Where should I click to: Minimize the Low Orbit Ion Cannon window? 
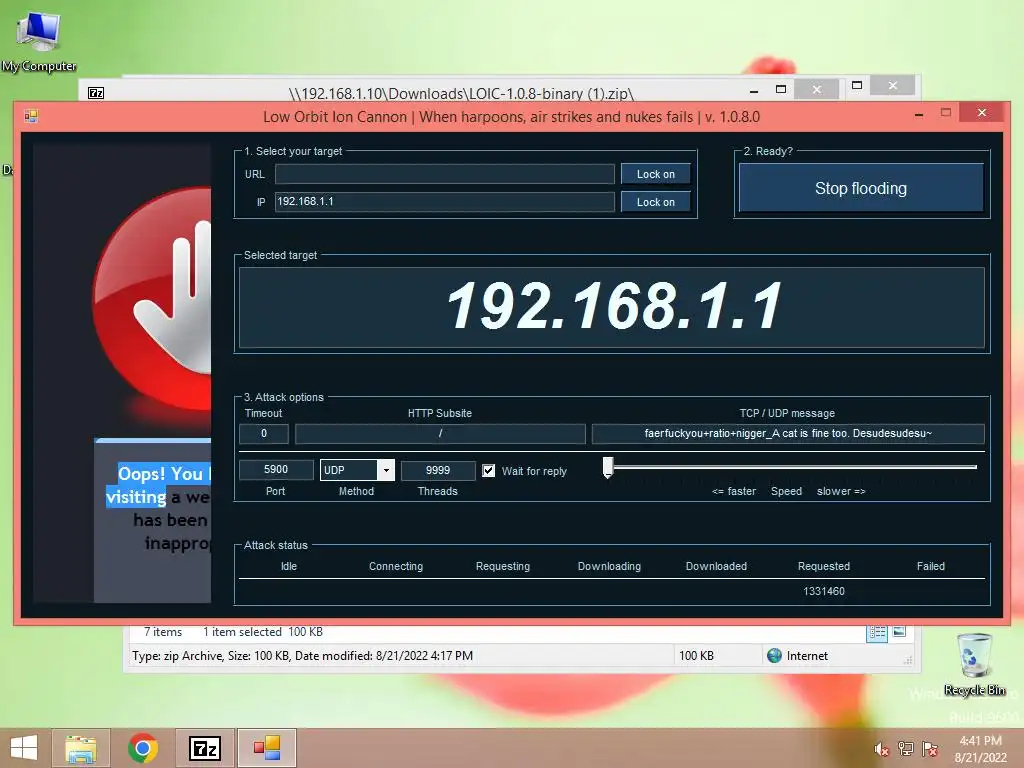click(919, 115)
